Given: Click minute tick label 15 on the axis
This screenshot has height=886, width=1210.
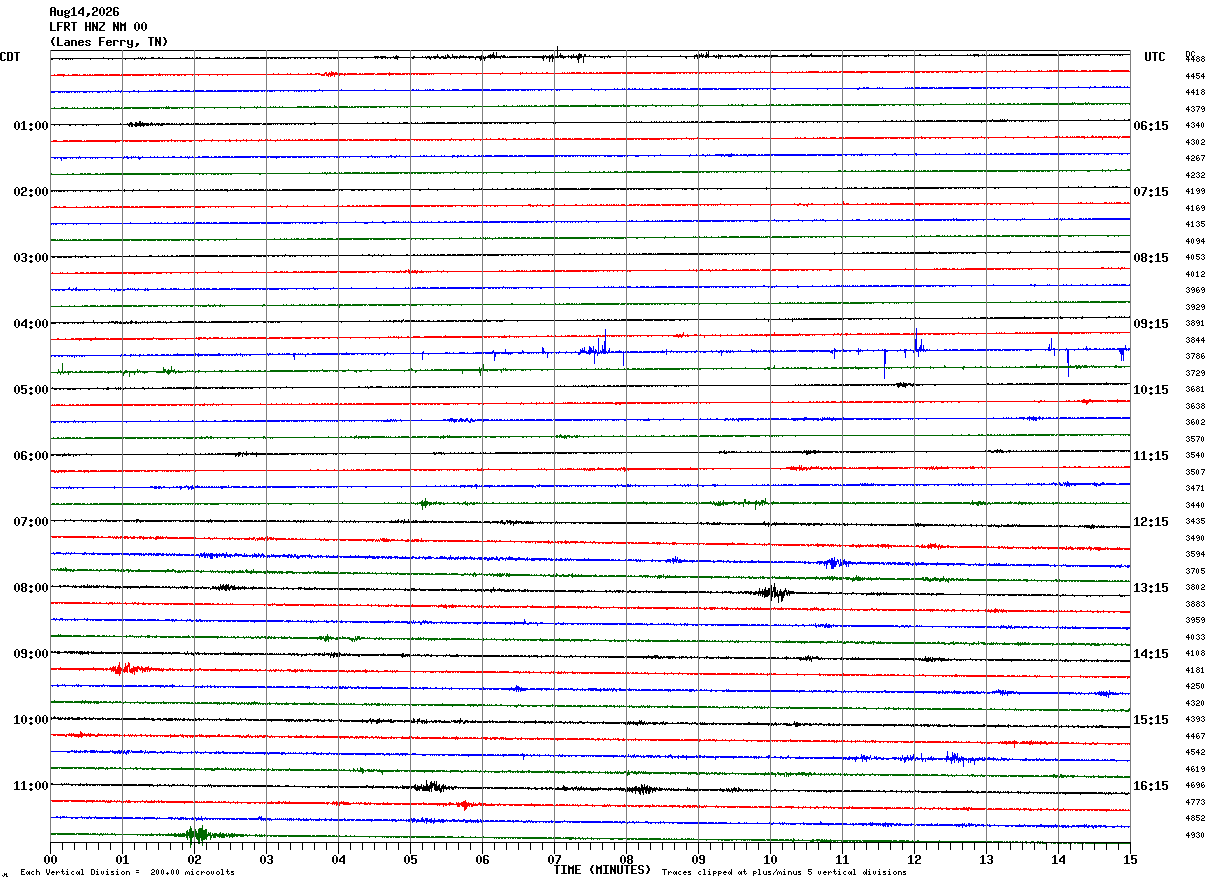Looking at the screenshot, I should point(1130,859).
